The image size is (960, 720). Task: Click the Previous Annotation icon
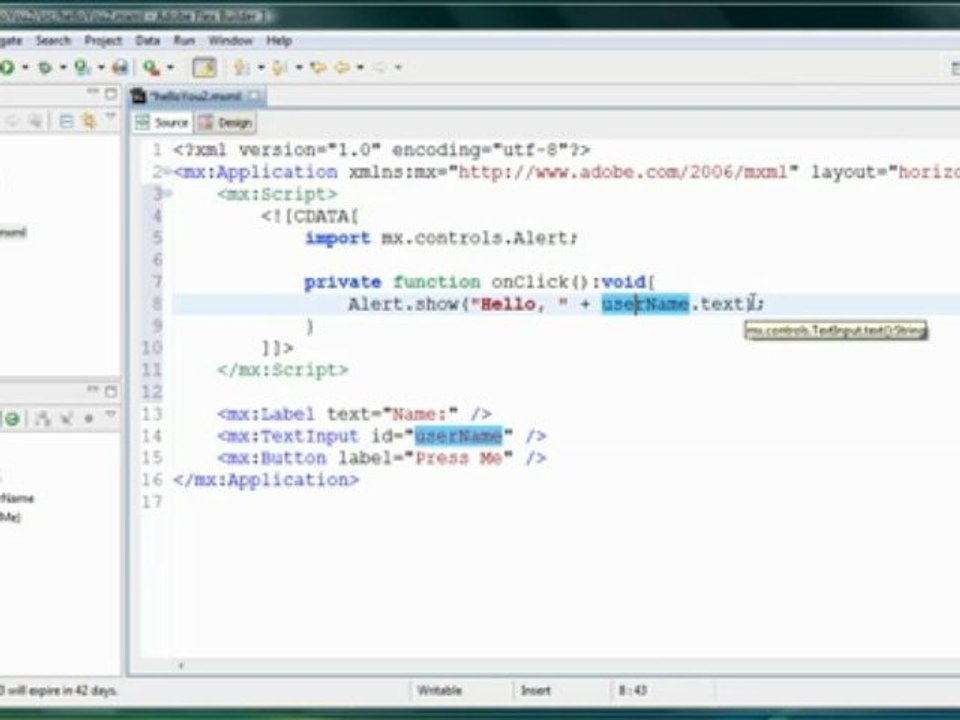pyautogui.click(x=279, y=67)
